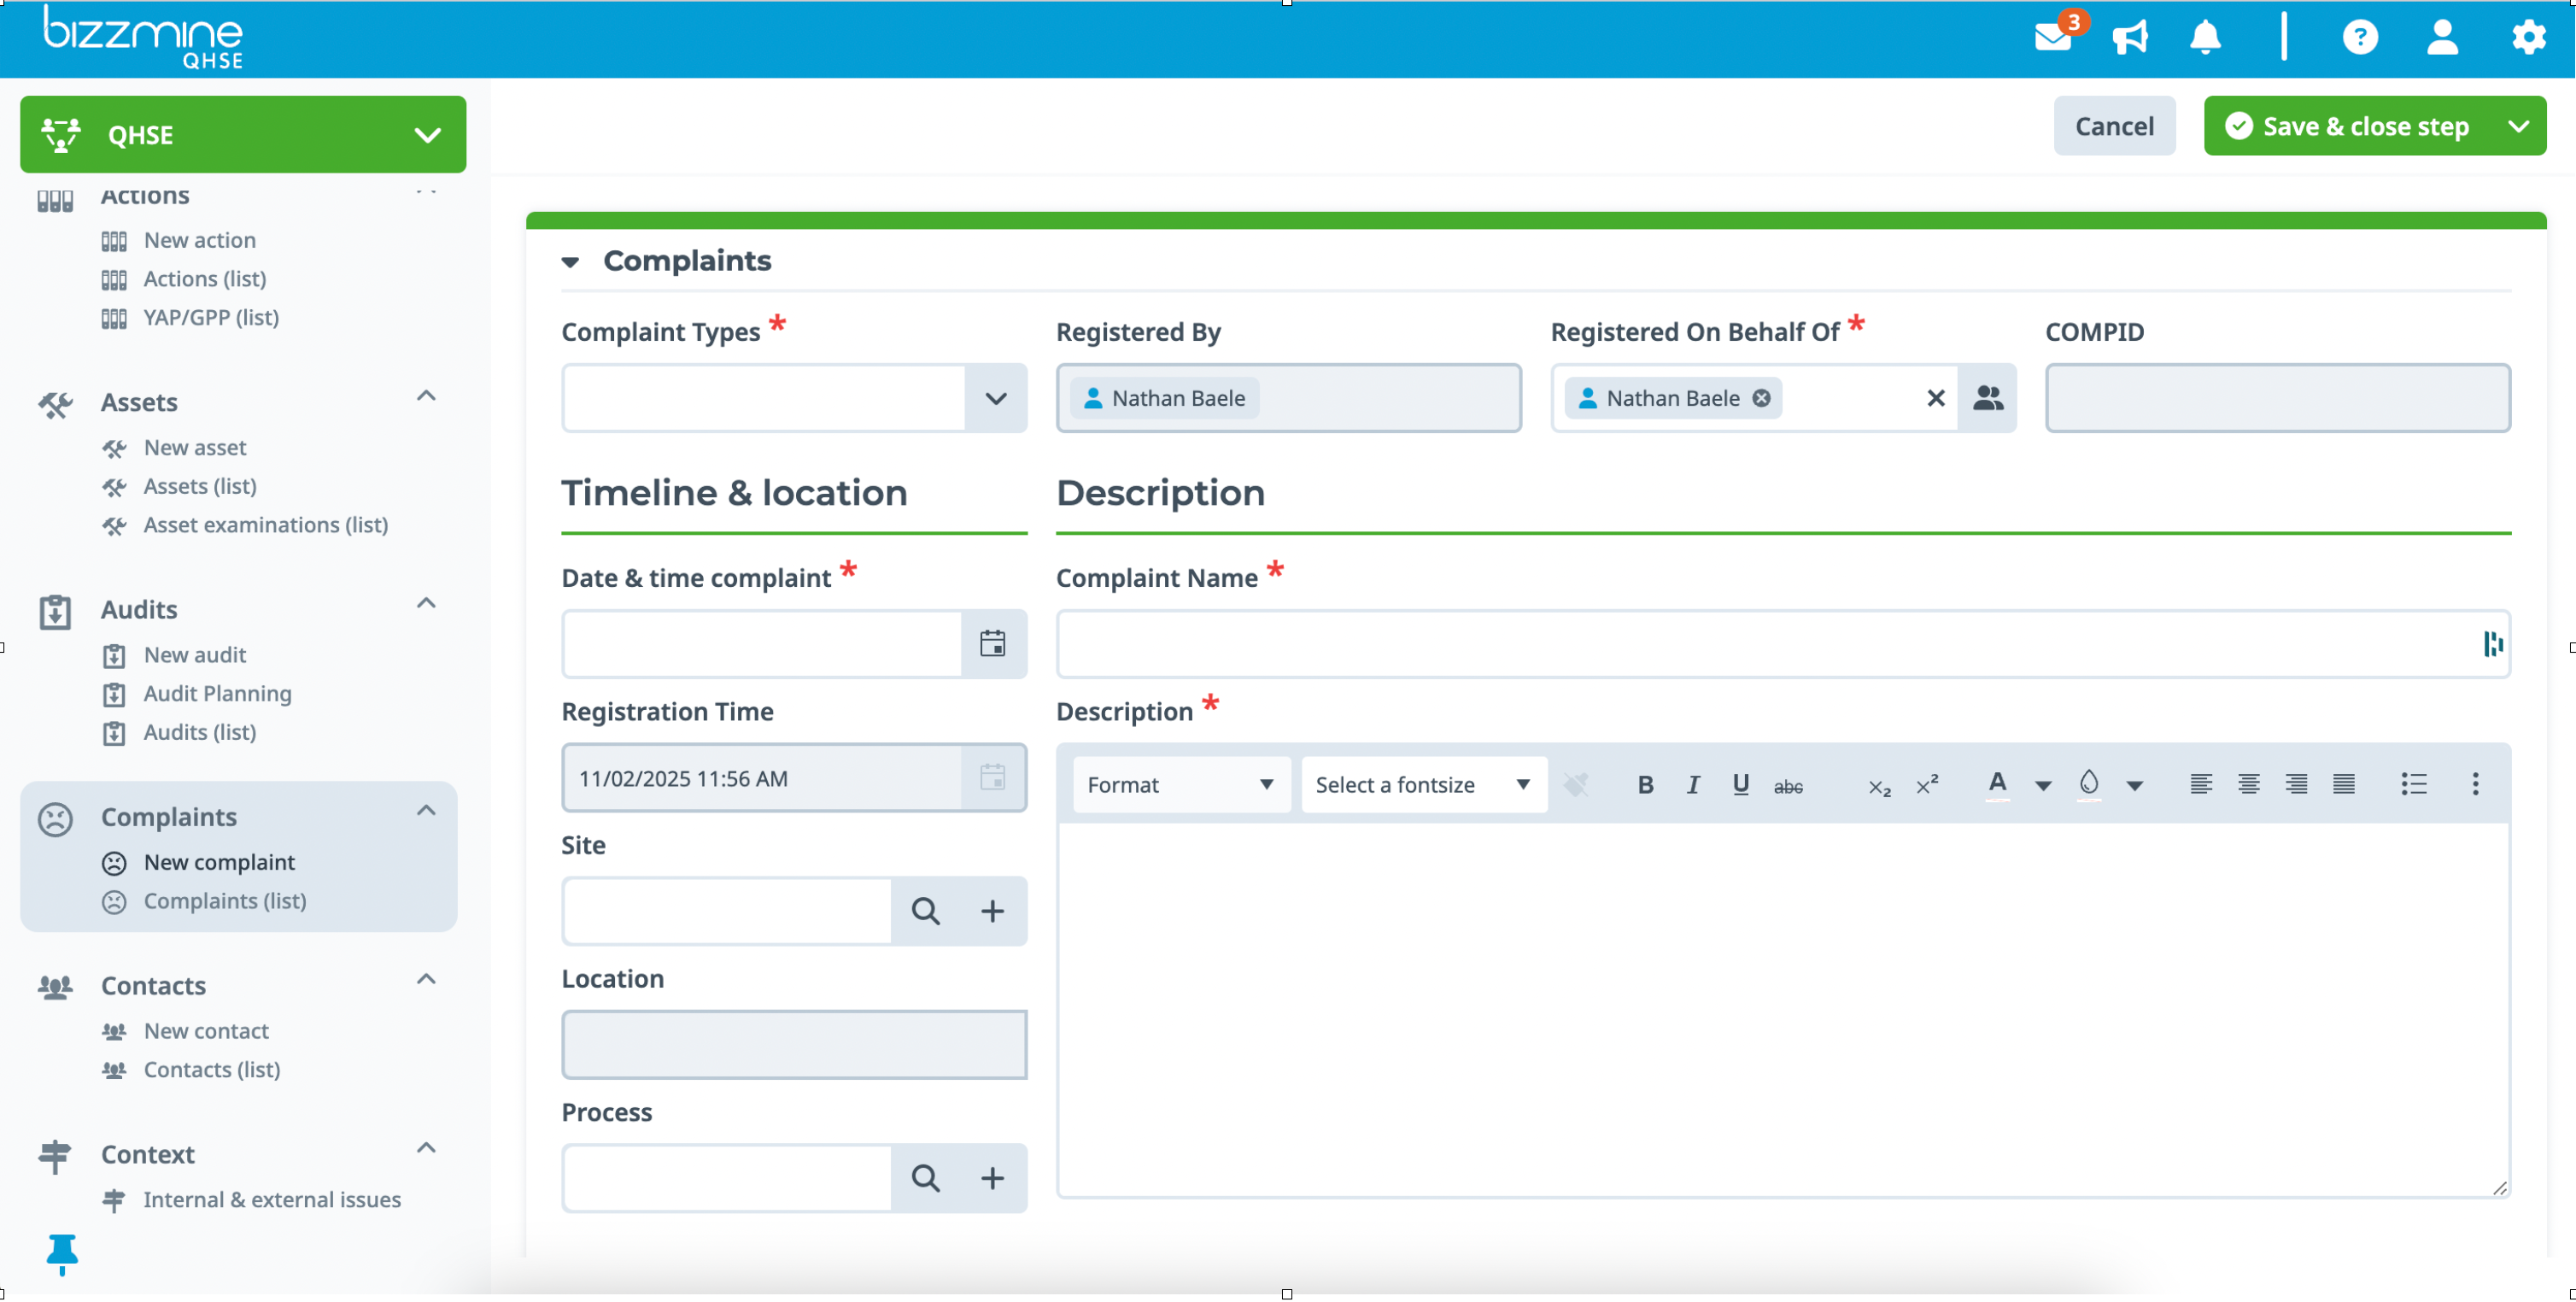This screenshot has width=2576, height=1302.
Task: Apply underline formatting
Action: (x=1740, y=785)
